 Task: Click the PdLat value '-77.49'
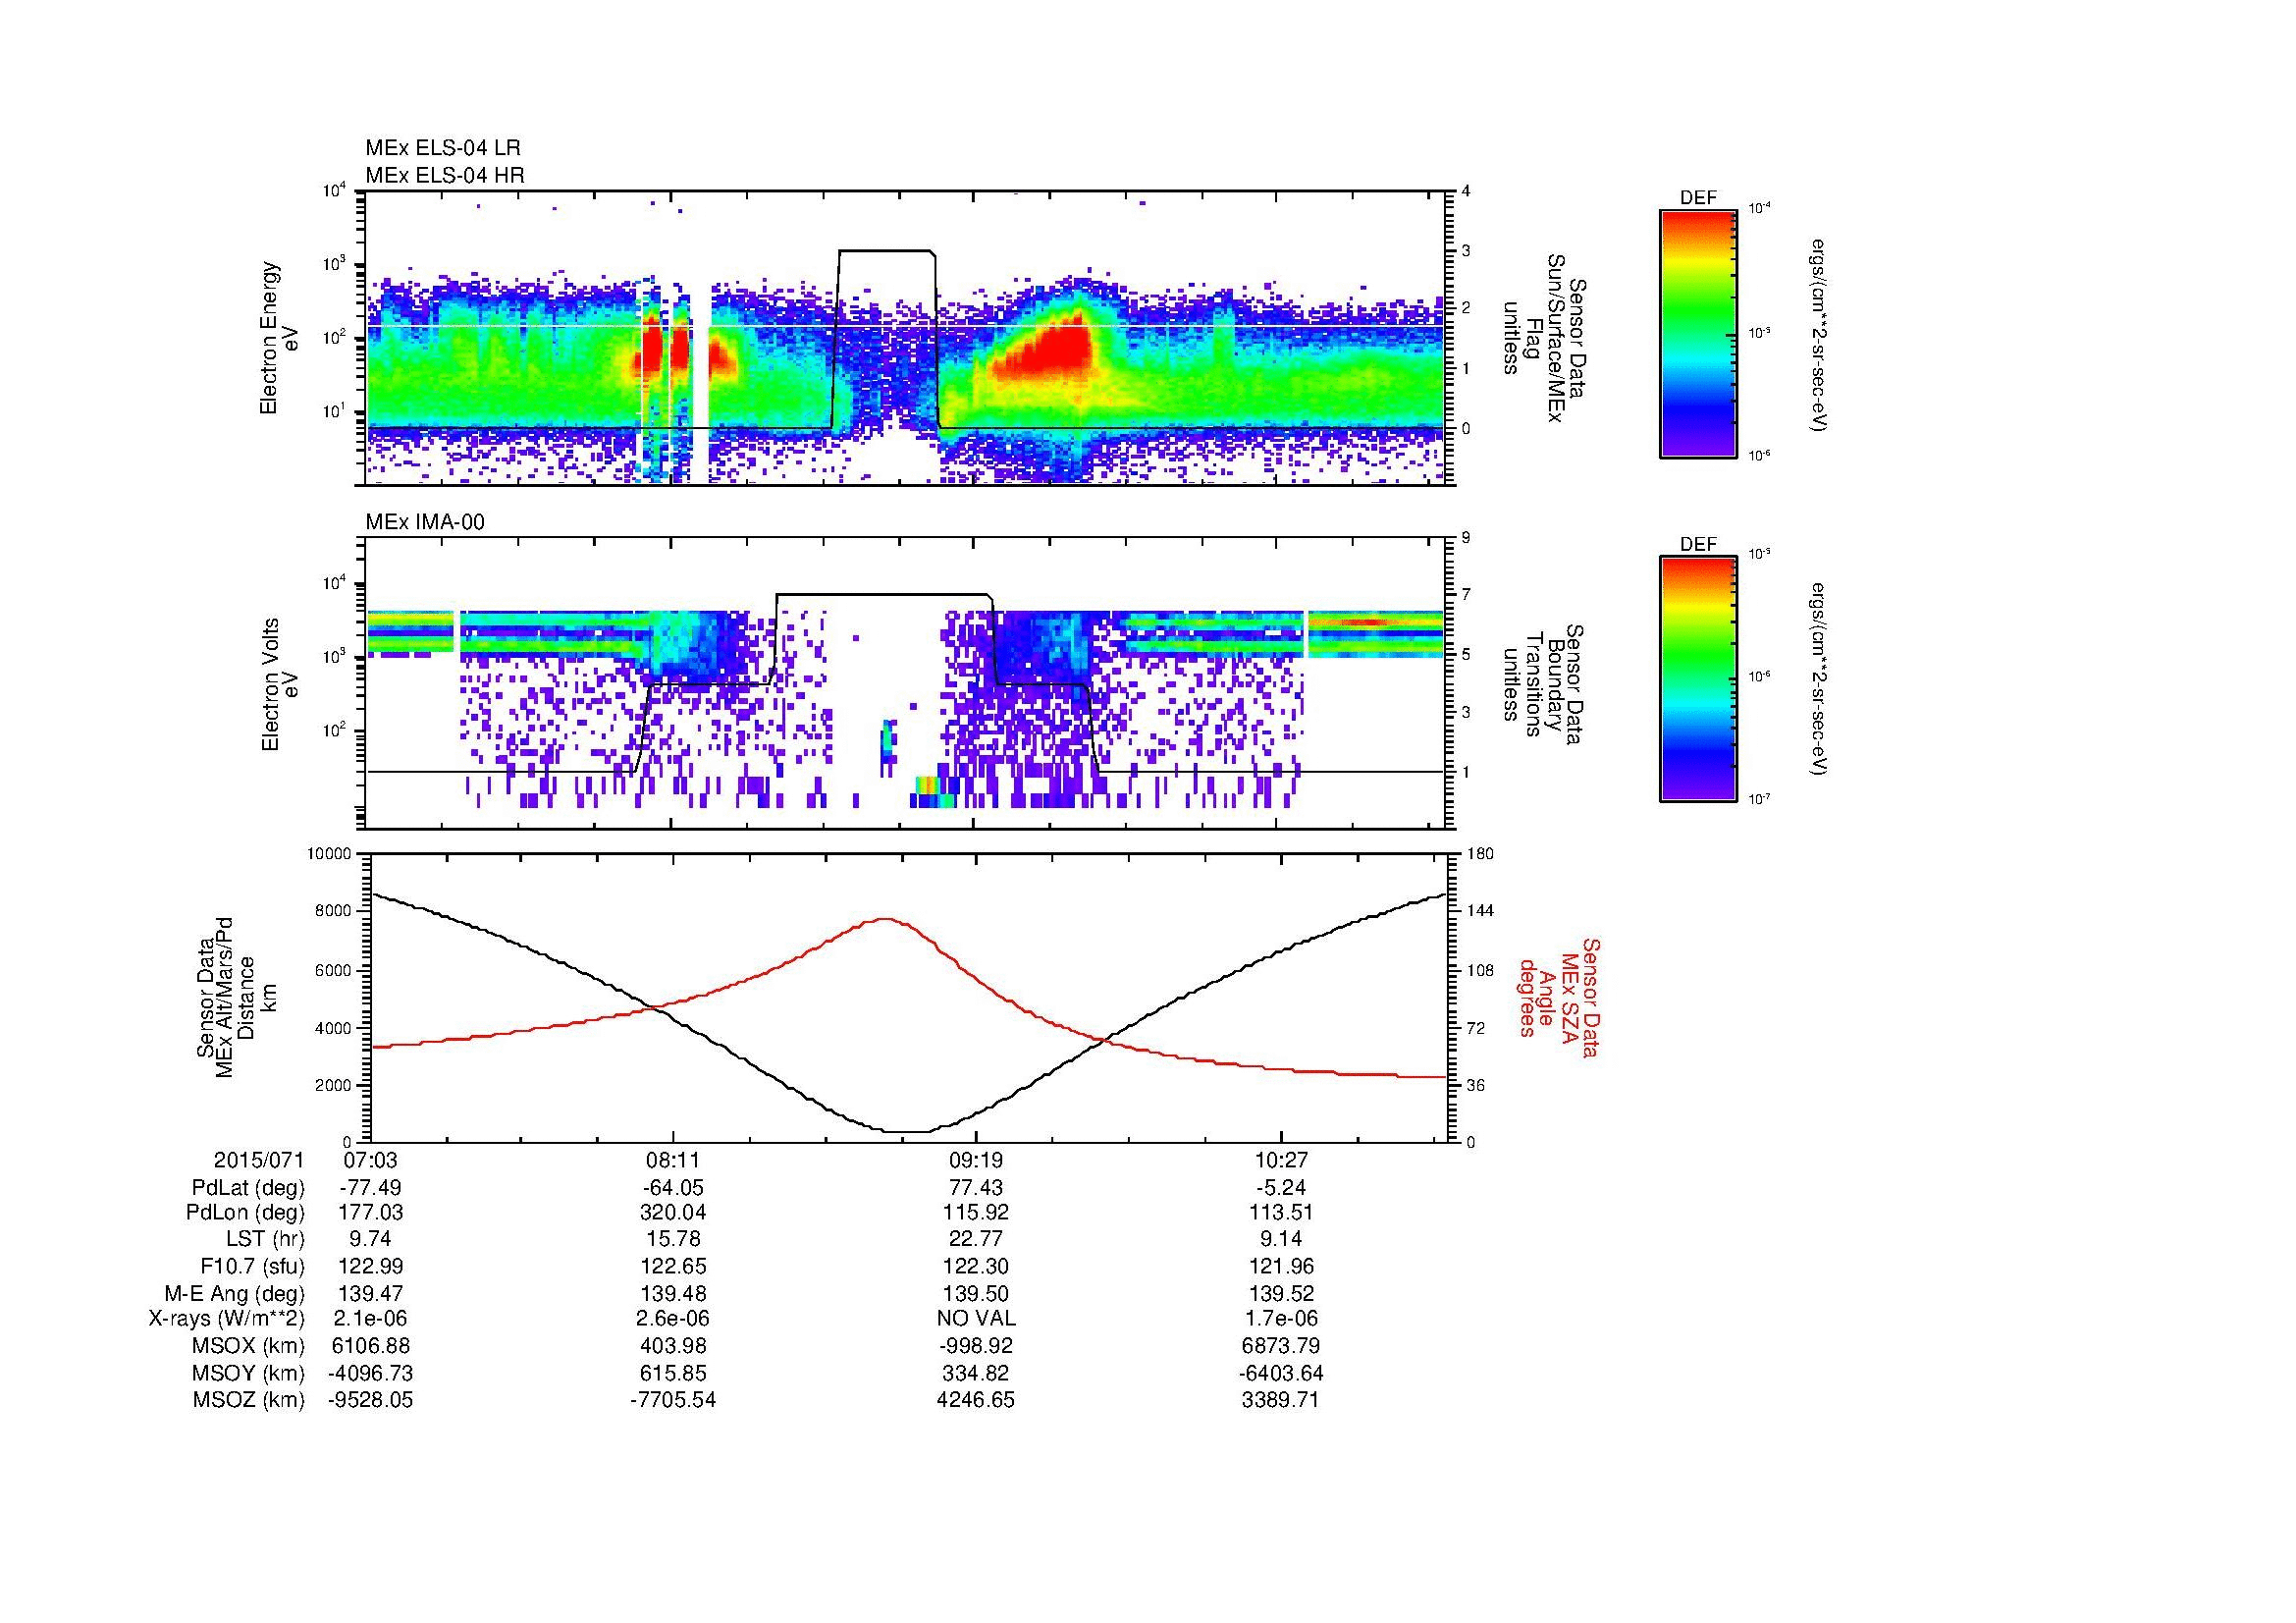pos(370,1188)
